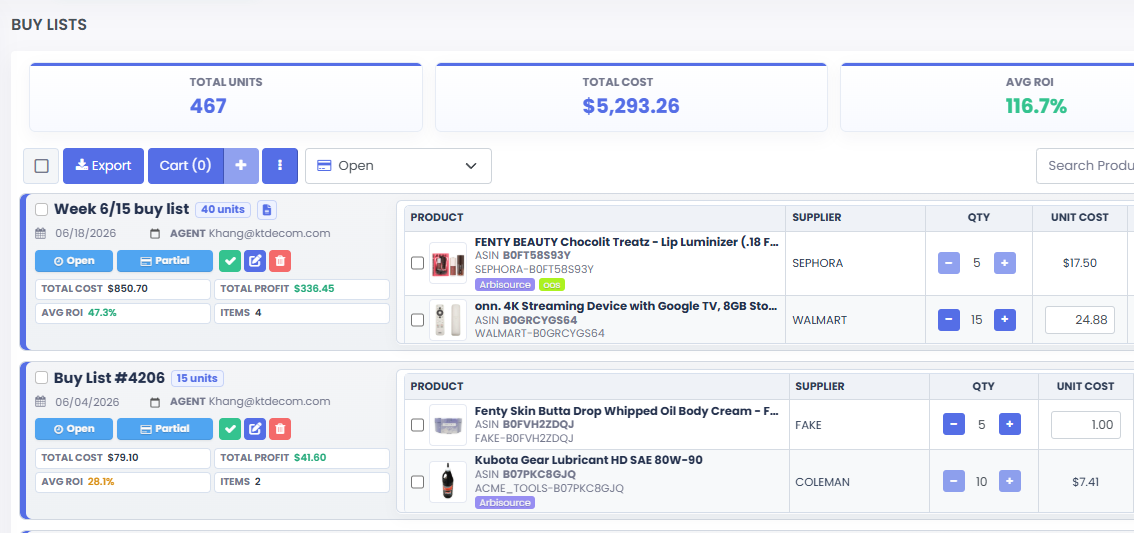1134x533 pixels.
Task: Click the 40 units badge
Action: 223,210
